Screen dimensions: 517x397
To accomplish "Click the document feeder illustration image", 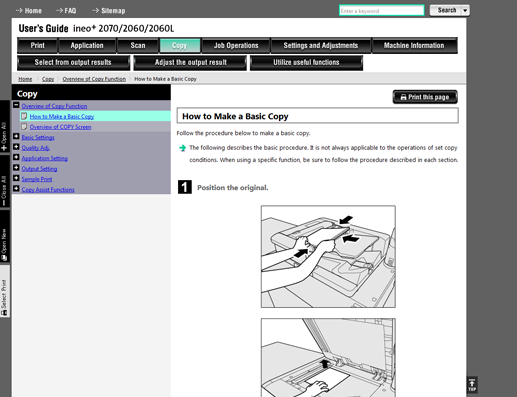I will click(328, 256).
